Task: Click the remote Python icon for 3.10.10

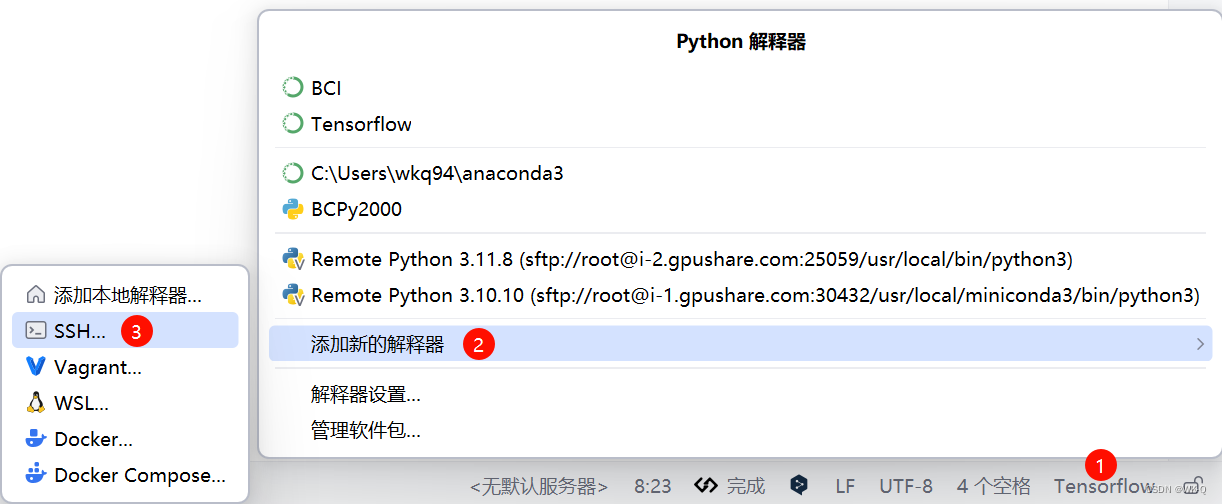Action: [293, 295]
